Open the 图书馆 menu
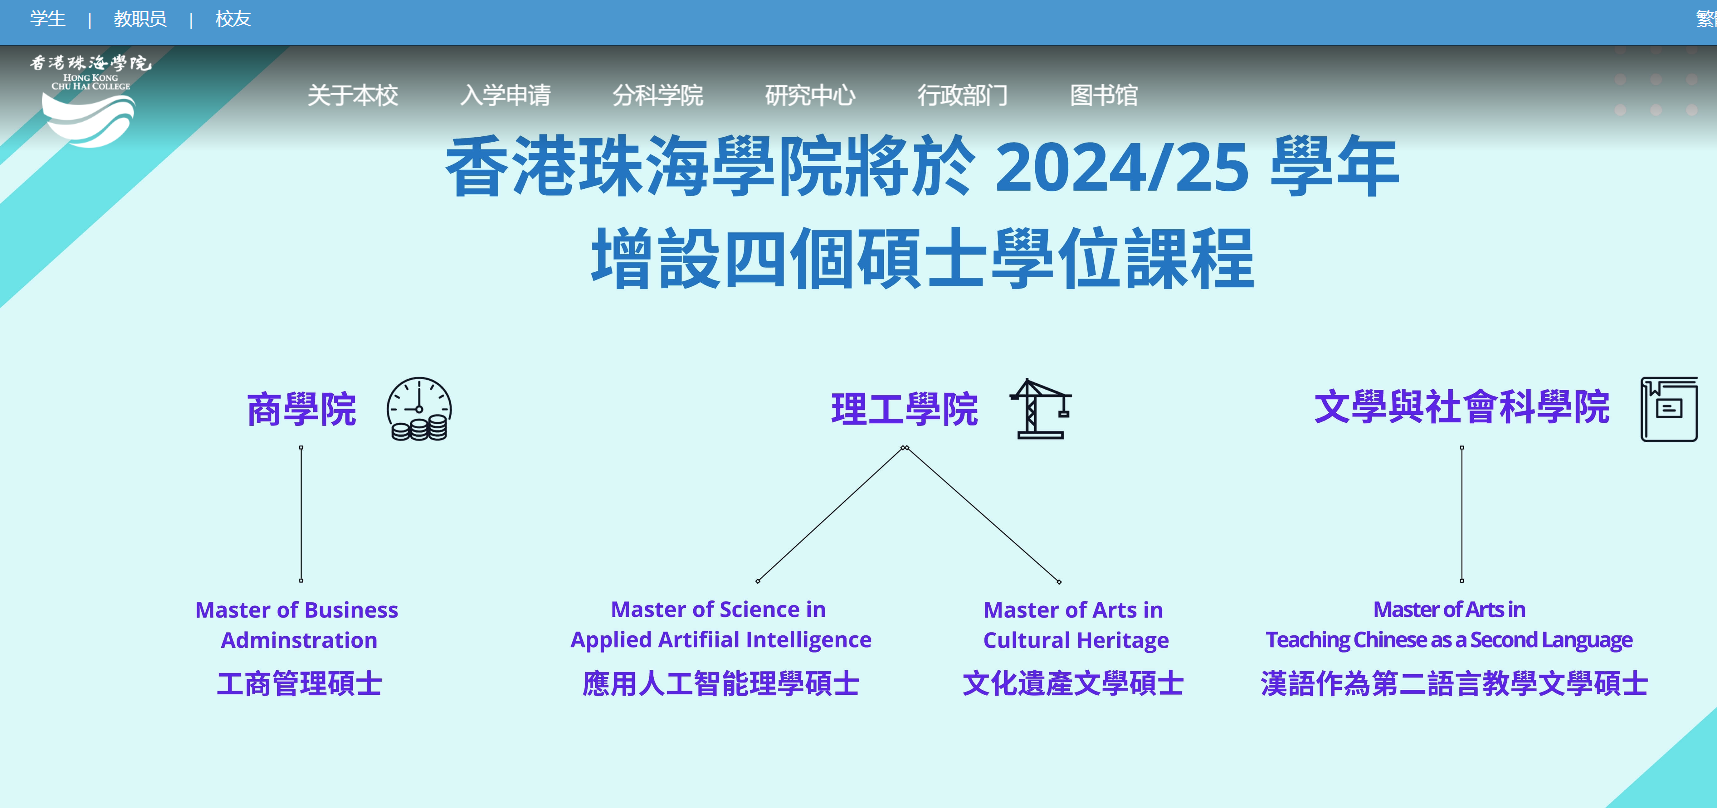The height and width of the screenshot is (808, 1717). [1104, 95]
